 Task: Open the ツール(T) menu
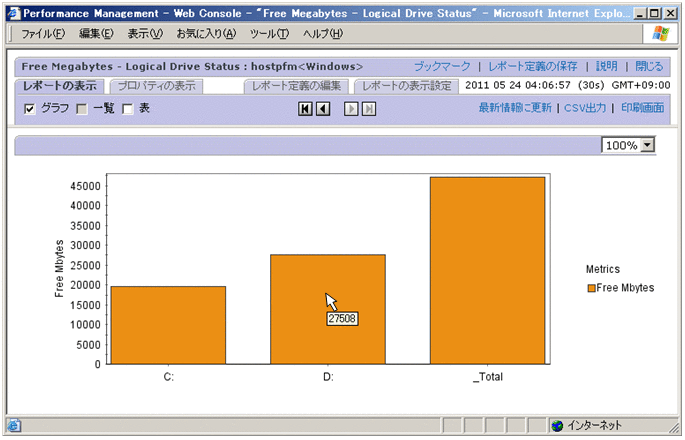[x=270, y=34]
